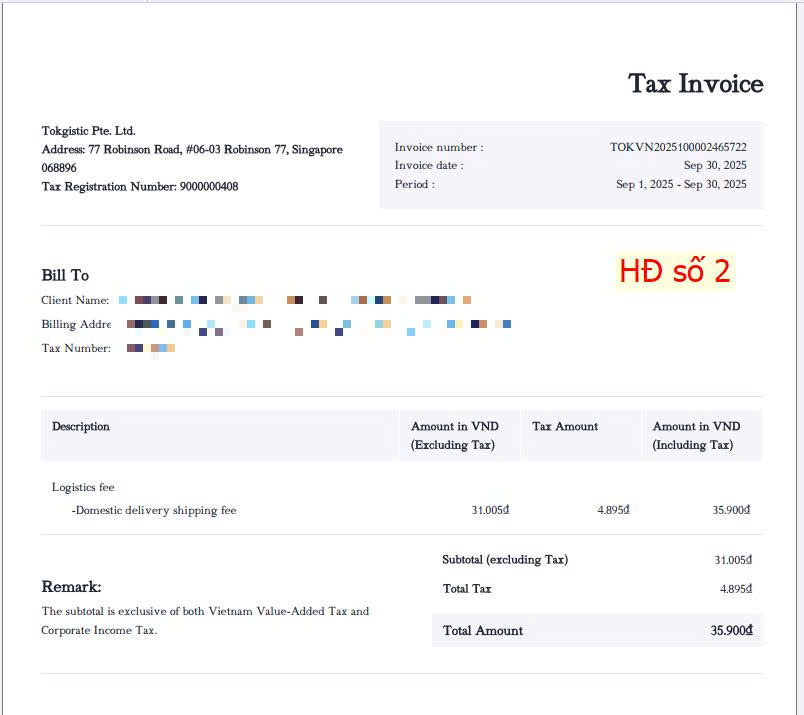Click the Total Tax label
Viewport: 804px width, 715px height.
pyautogui.click(x=467, y=589)
